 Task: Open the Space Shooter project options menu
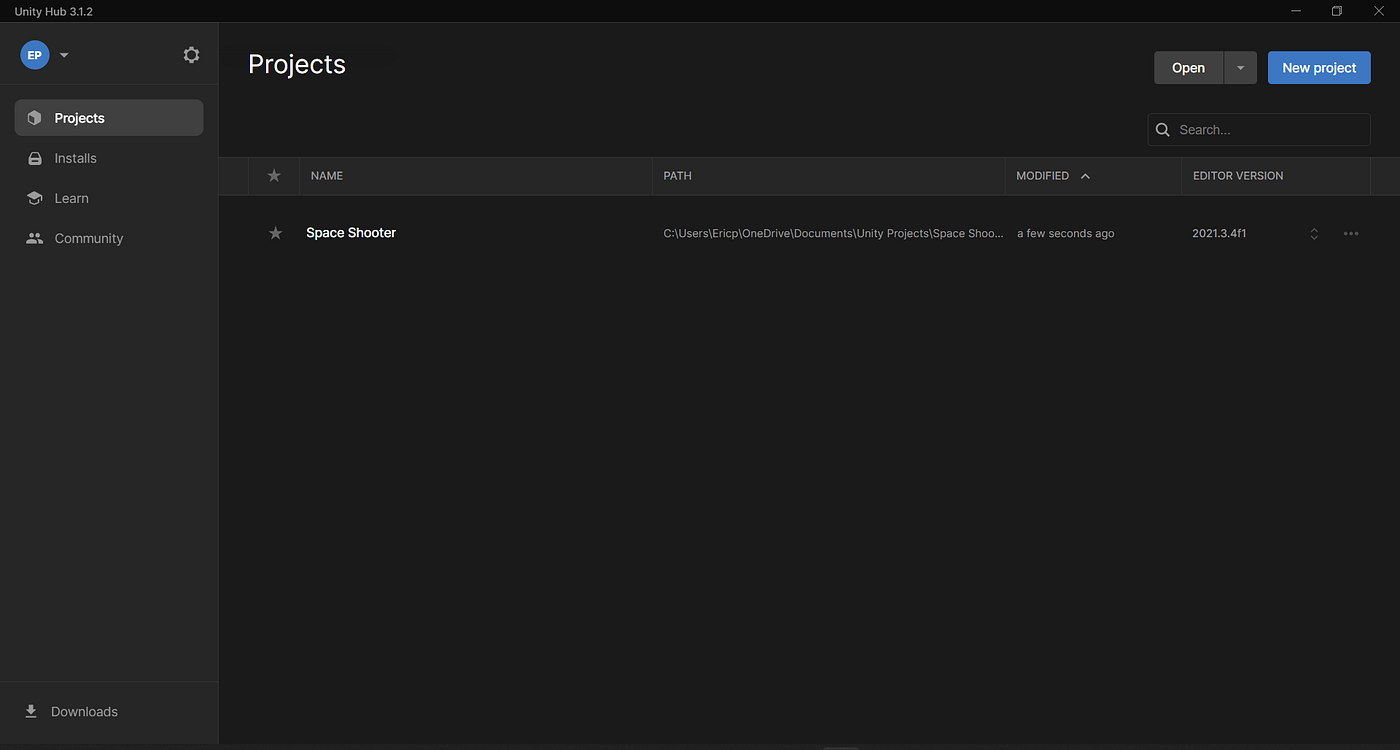tap(1351, 233)
